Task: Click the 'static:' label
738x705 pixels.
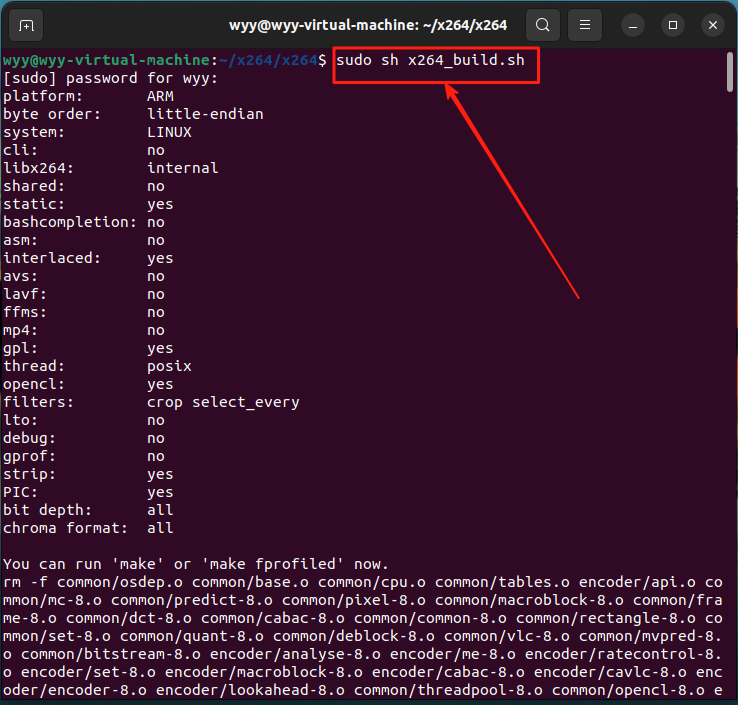Action: [x=34, y=204]
